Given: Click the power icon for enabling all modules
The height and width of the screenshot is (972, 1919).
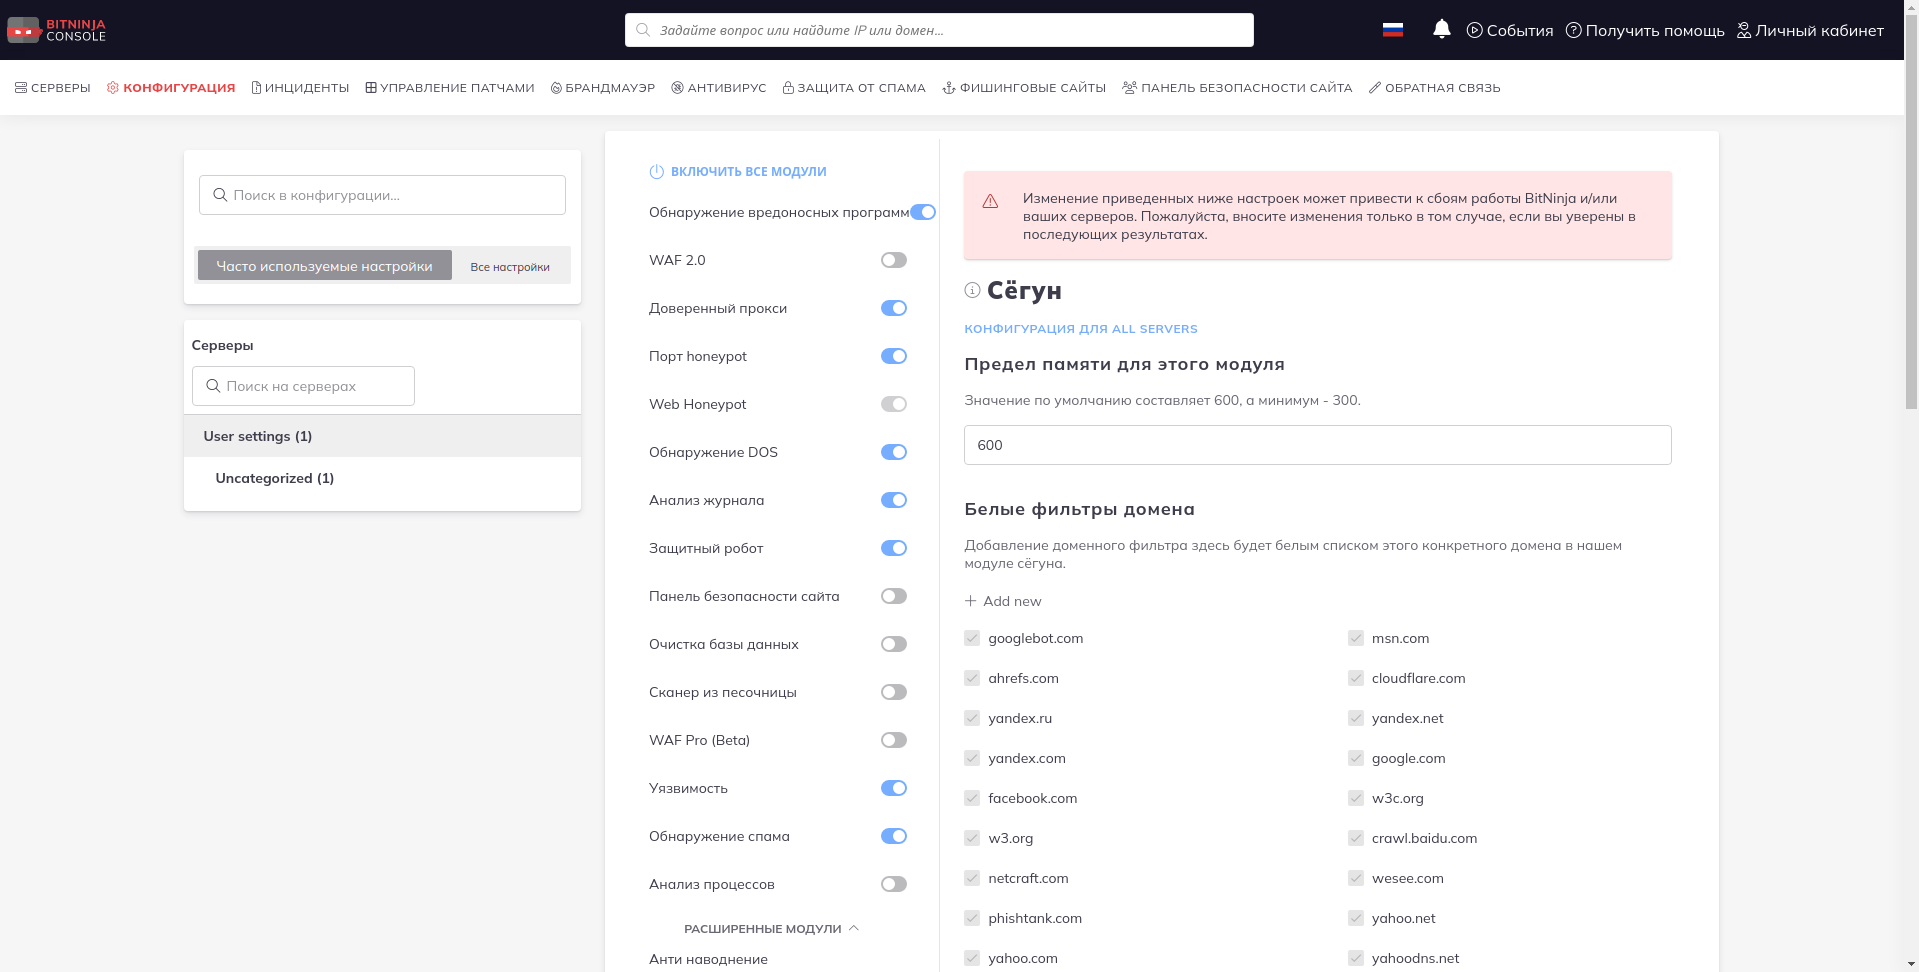Looking at the screenshot, I should tap(656, 172).
